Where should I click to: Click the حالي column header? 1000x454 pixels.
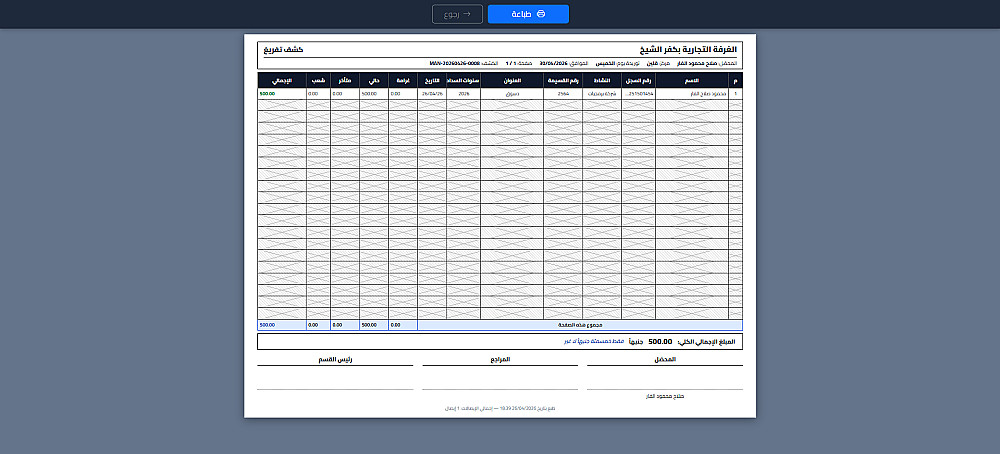374,80
